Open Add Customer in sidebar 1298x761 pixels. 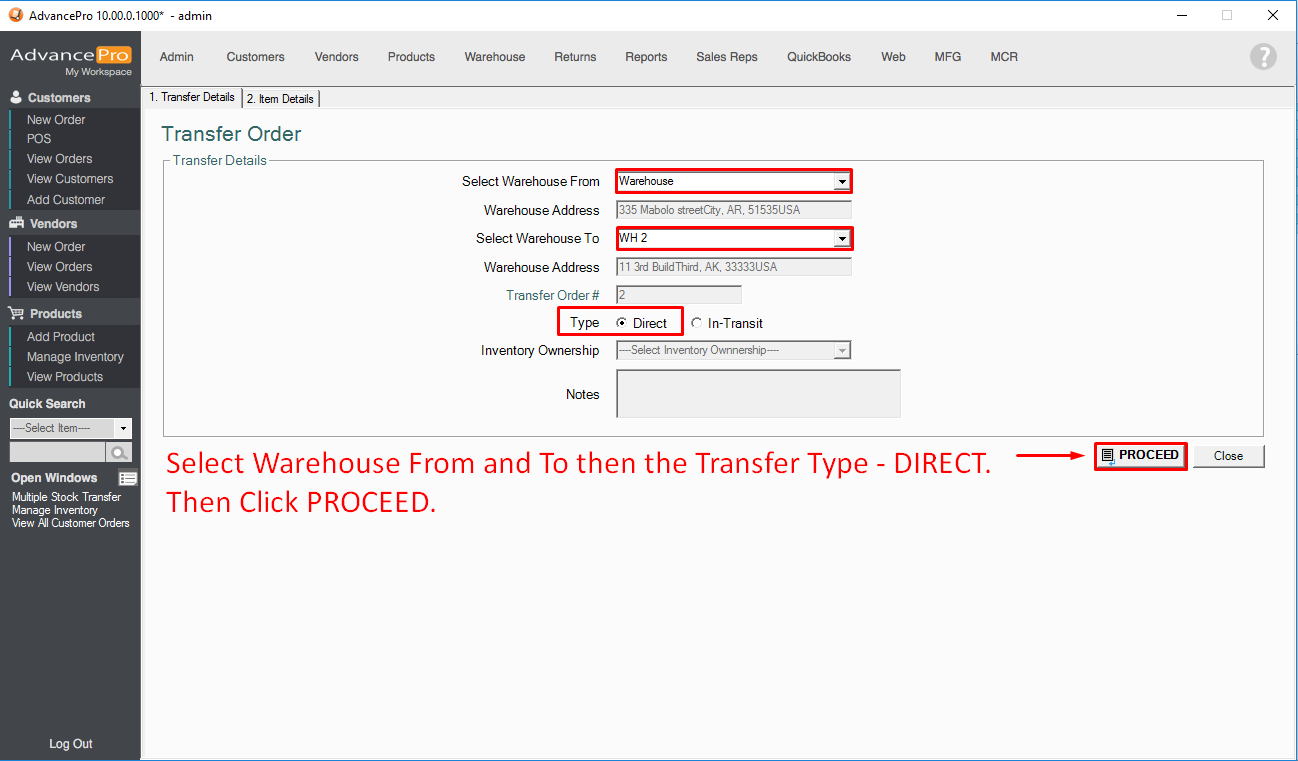click(66, 200)
